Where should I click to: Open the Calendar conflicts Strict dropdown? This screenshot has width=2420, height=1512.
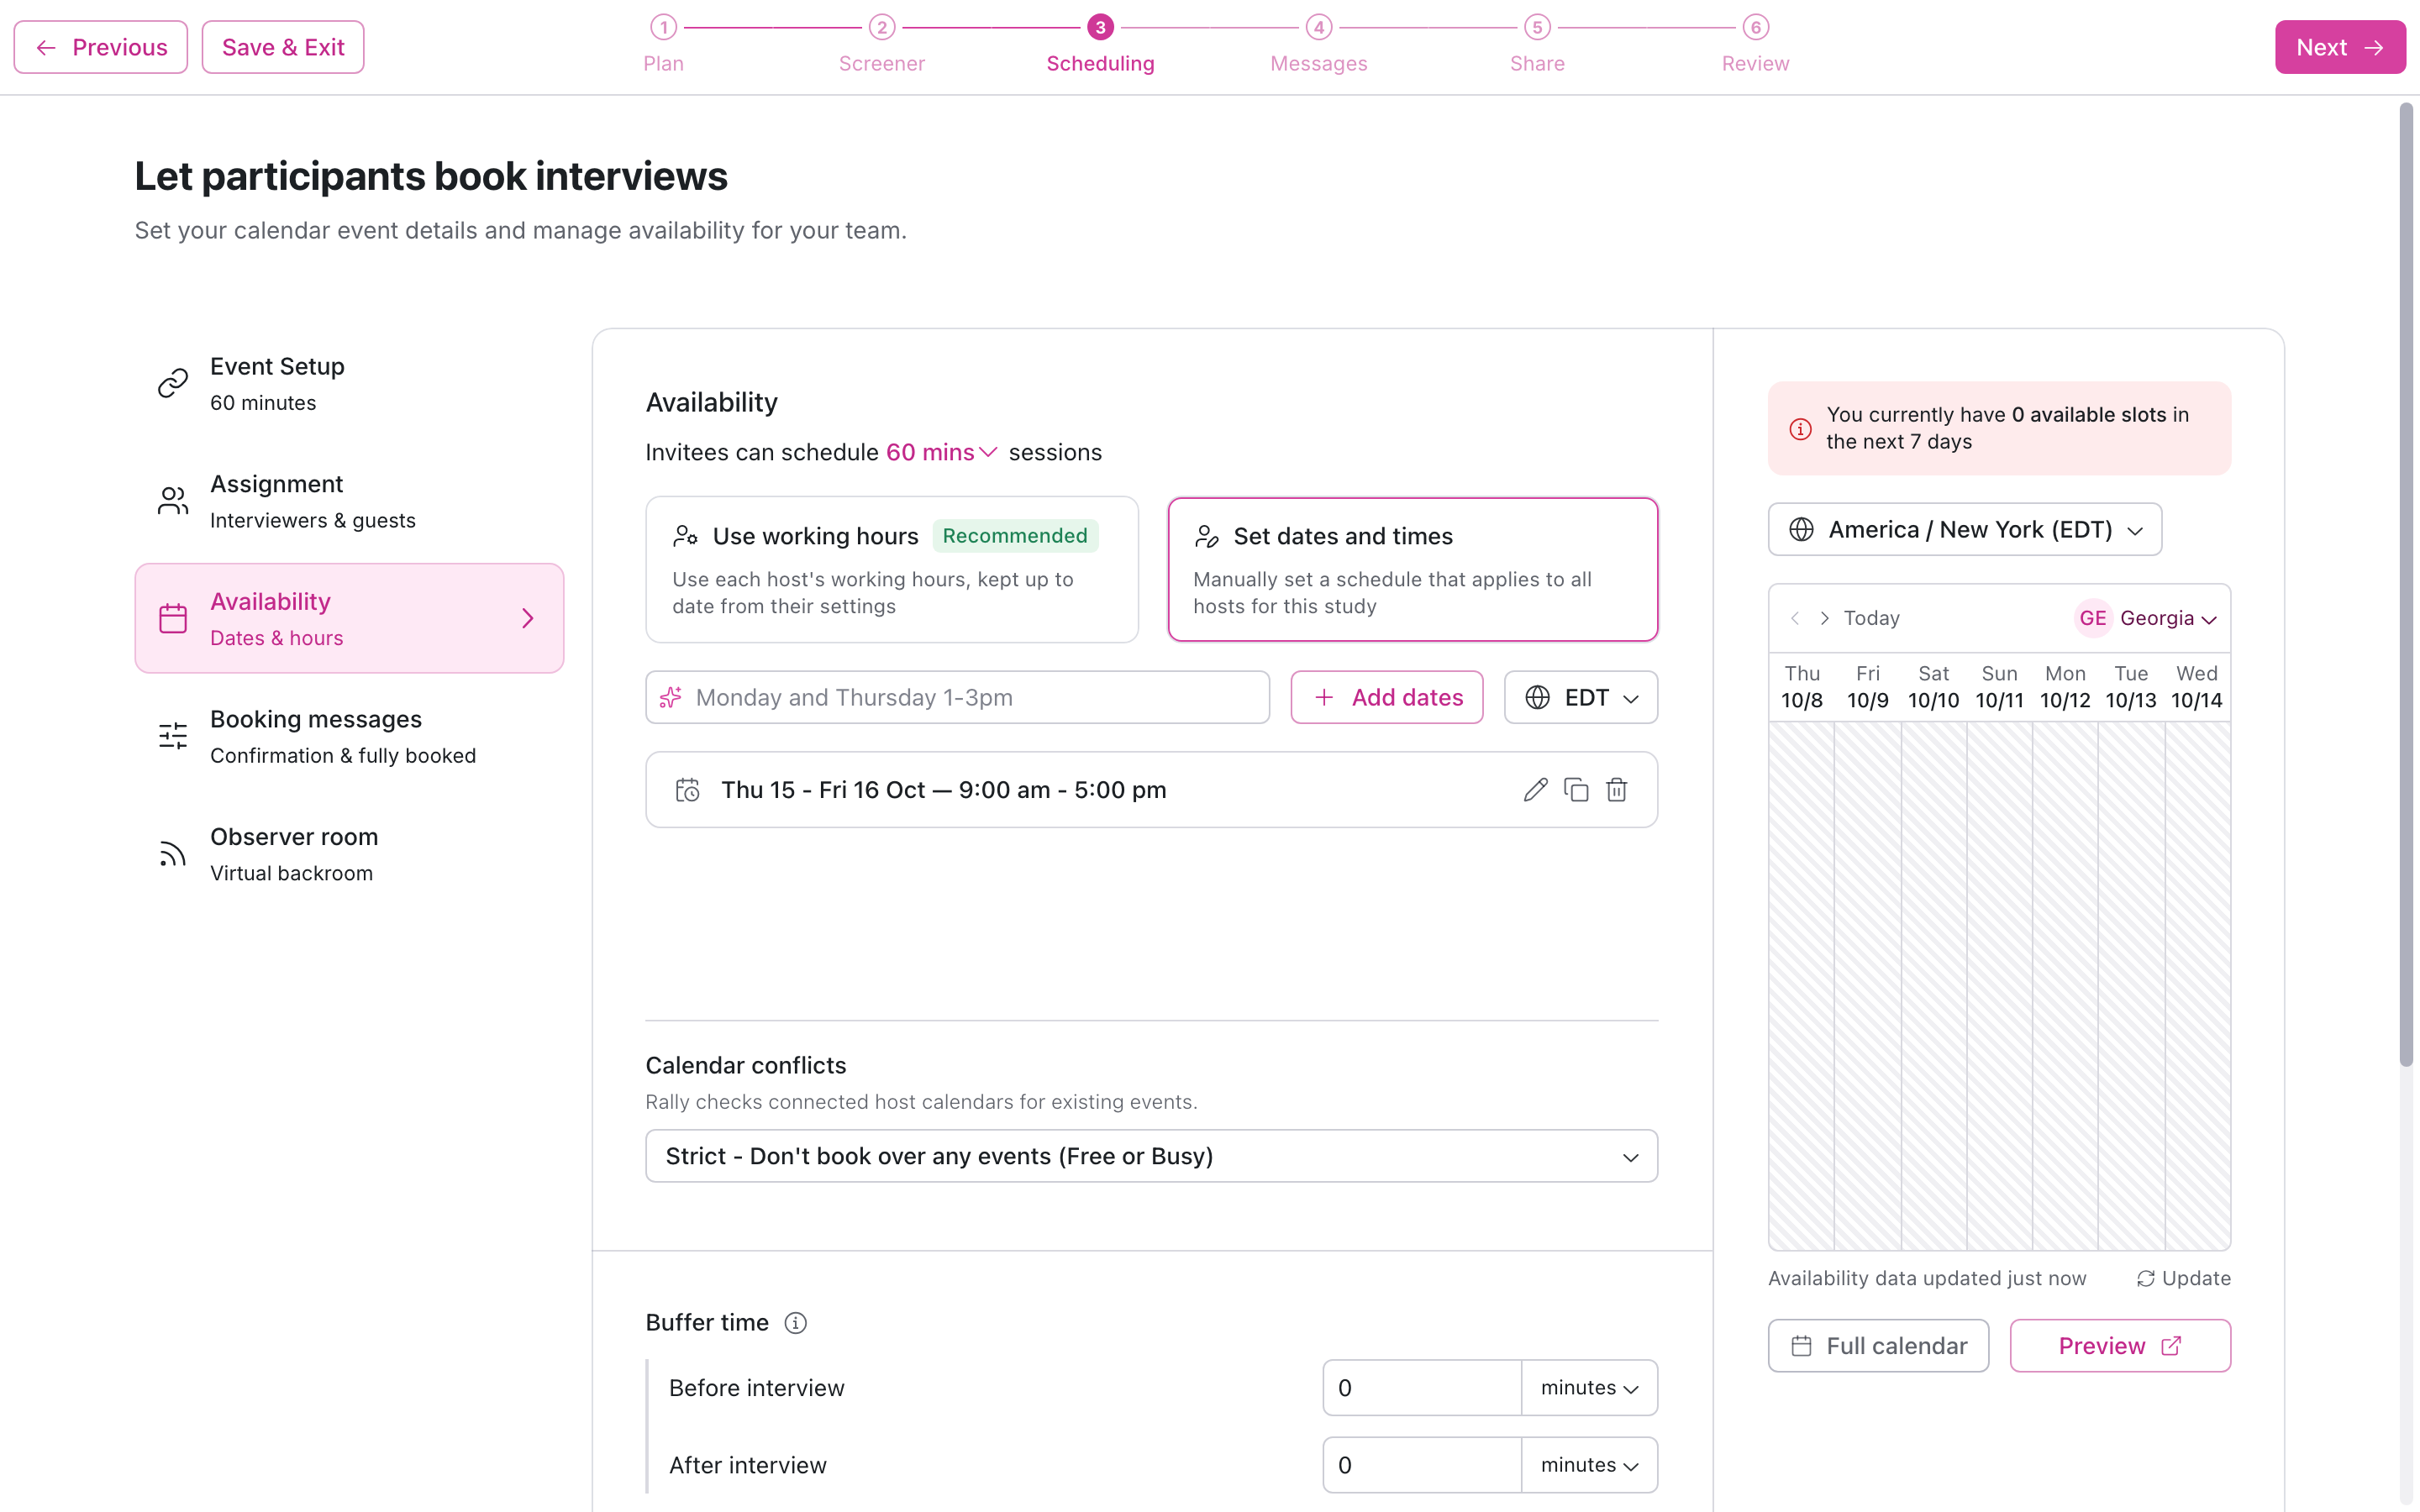tap(1152, 1156)
